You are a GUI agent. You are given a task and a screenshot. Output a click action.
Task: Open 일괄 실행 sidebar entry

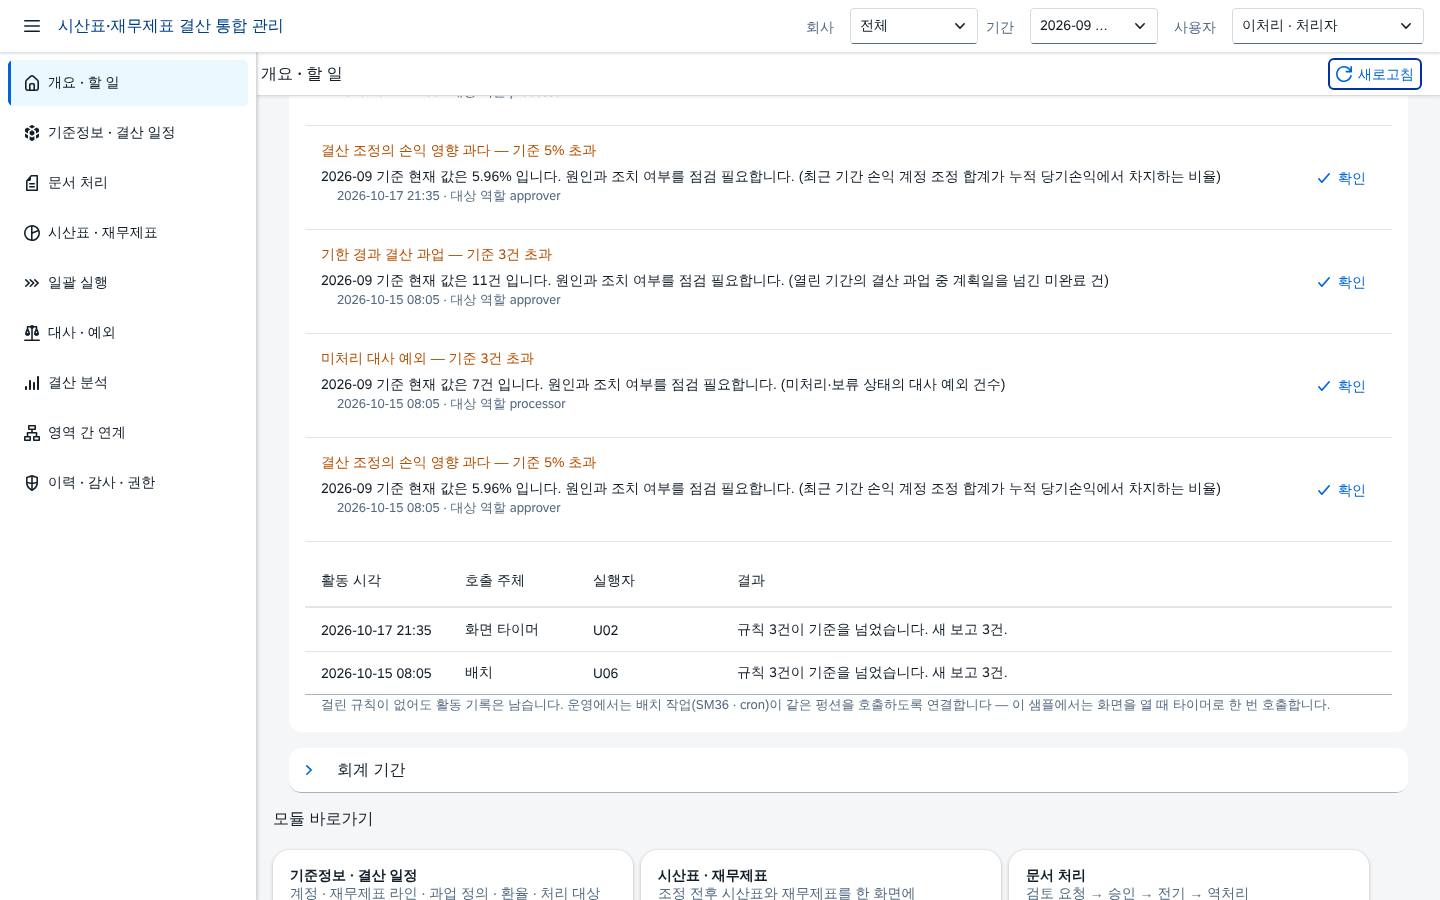128,283
